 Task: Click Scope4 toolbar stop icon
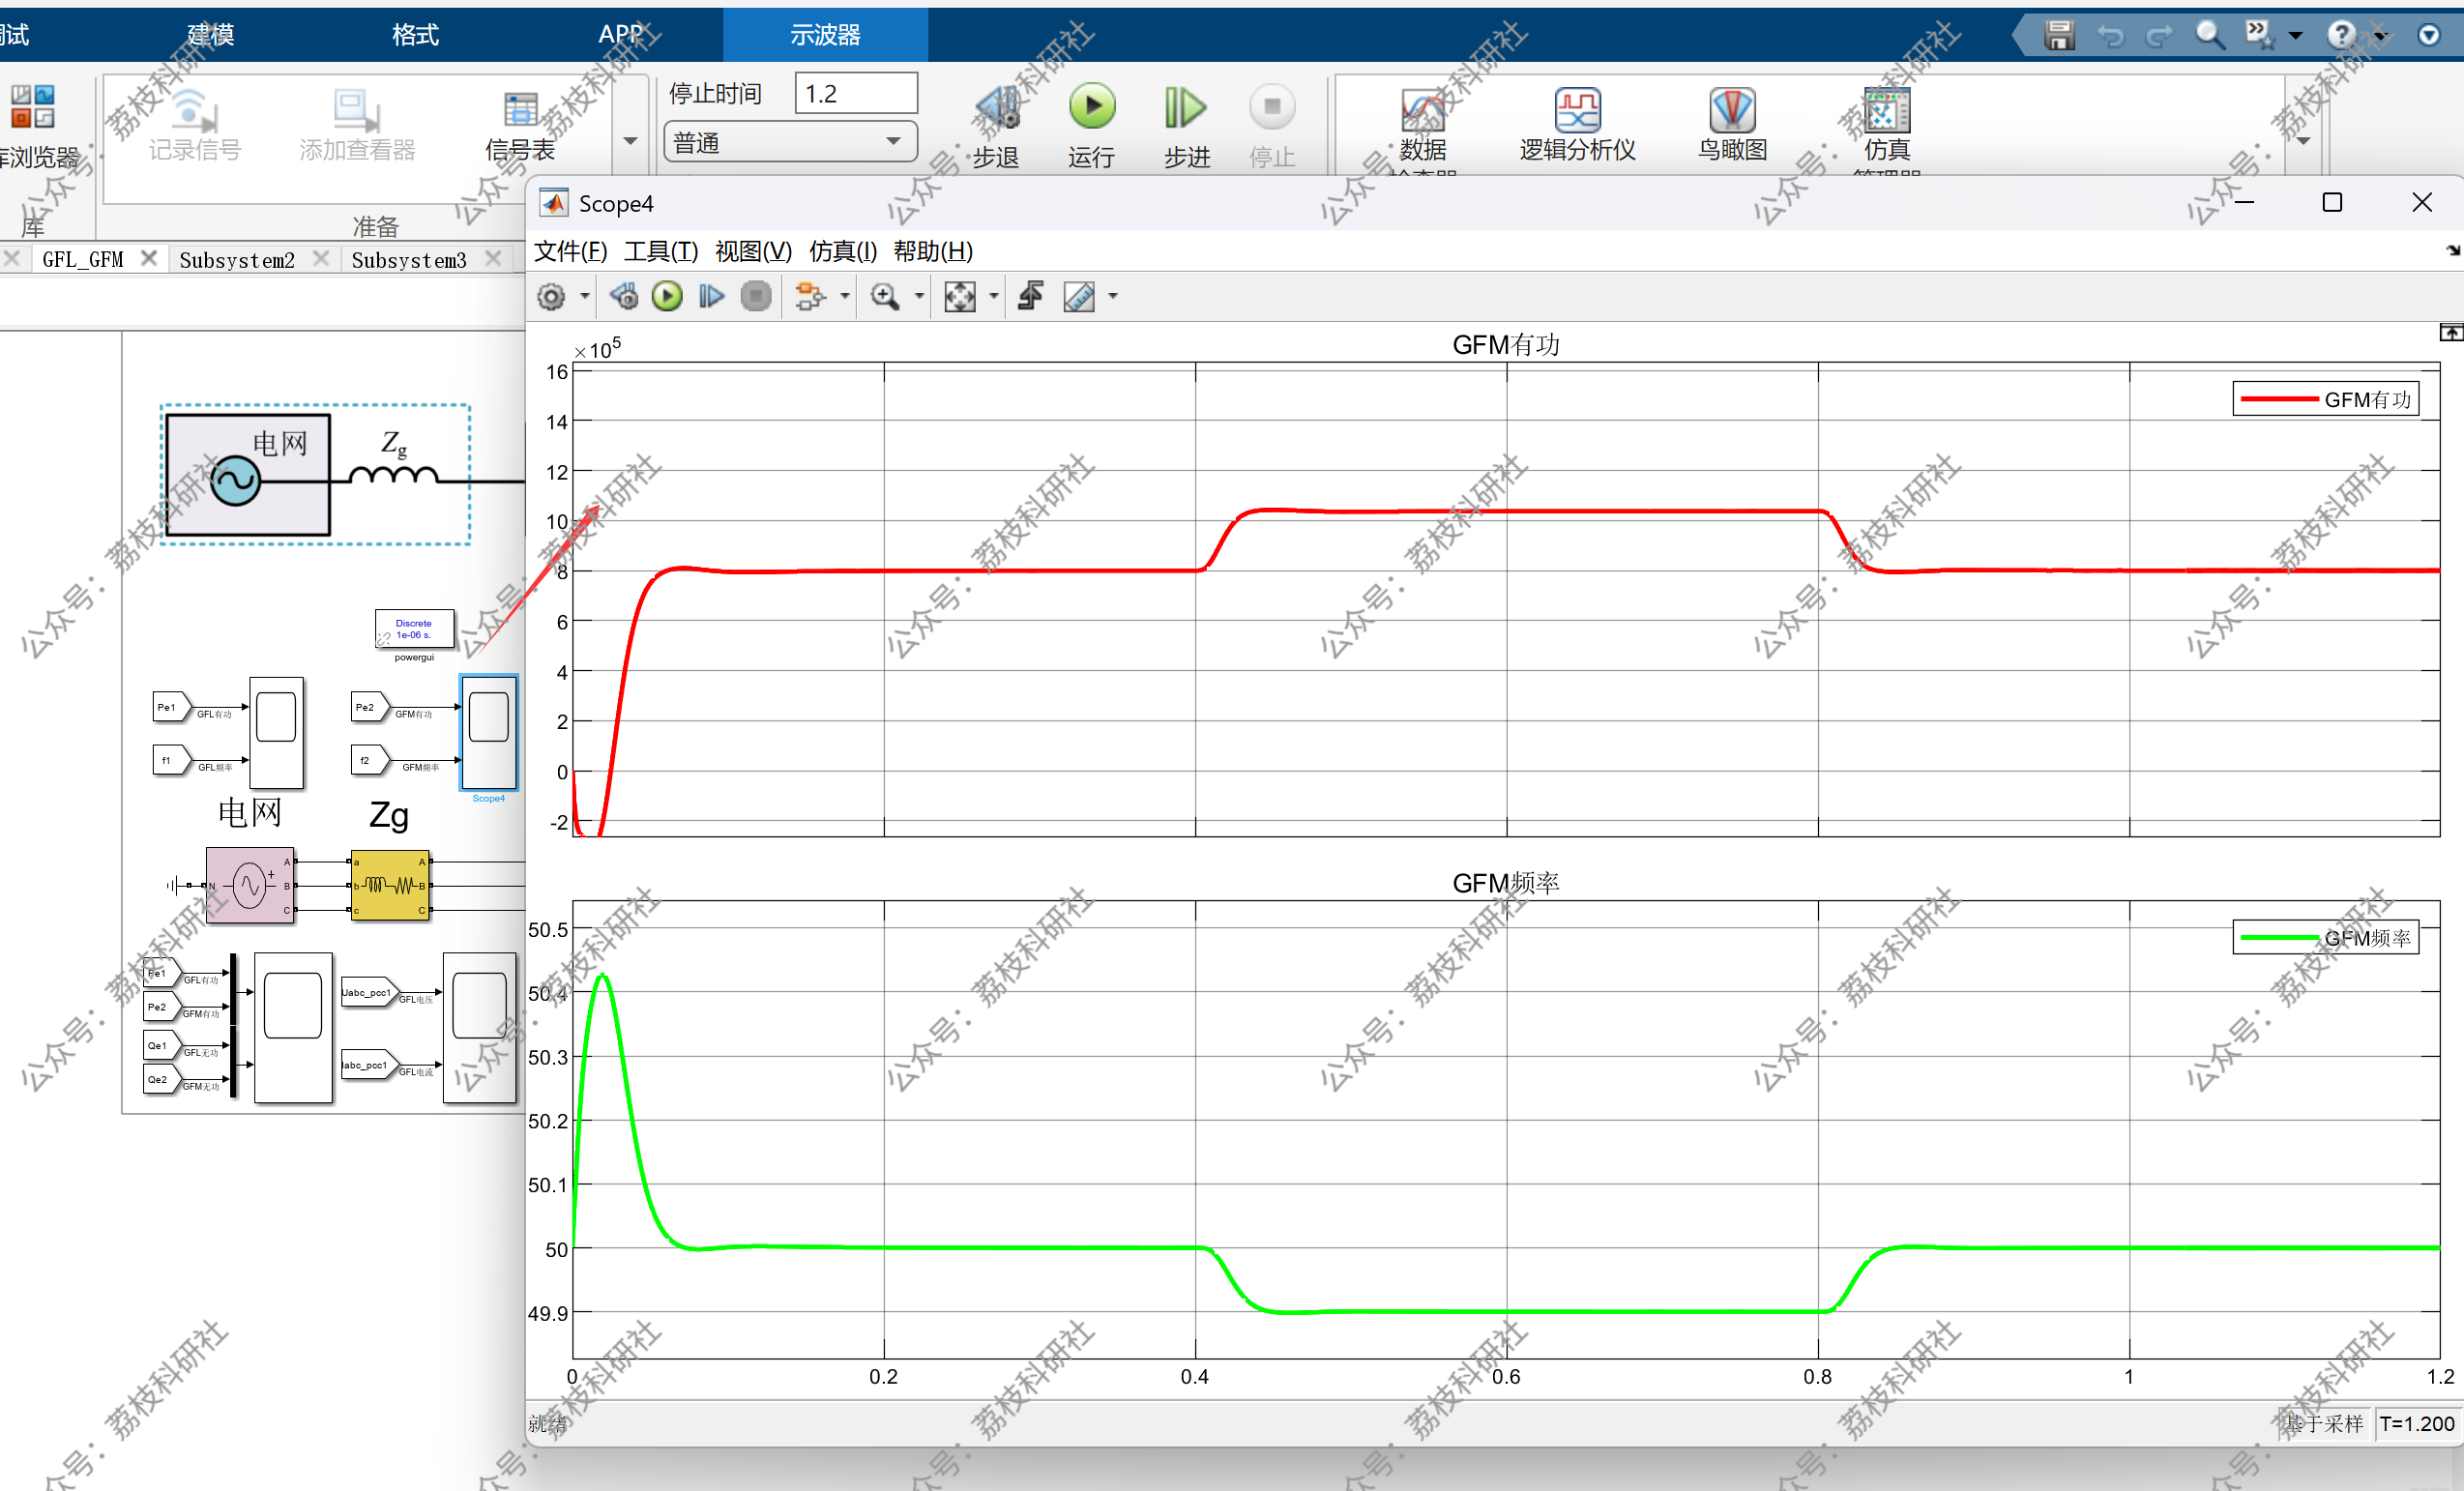coord(756,296)
